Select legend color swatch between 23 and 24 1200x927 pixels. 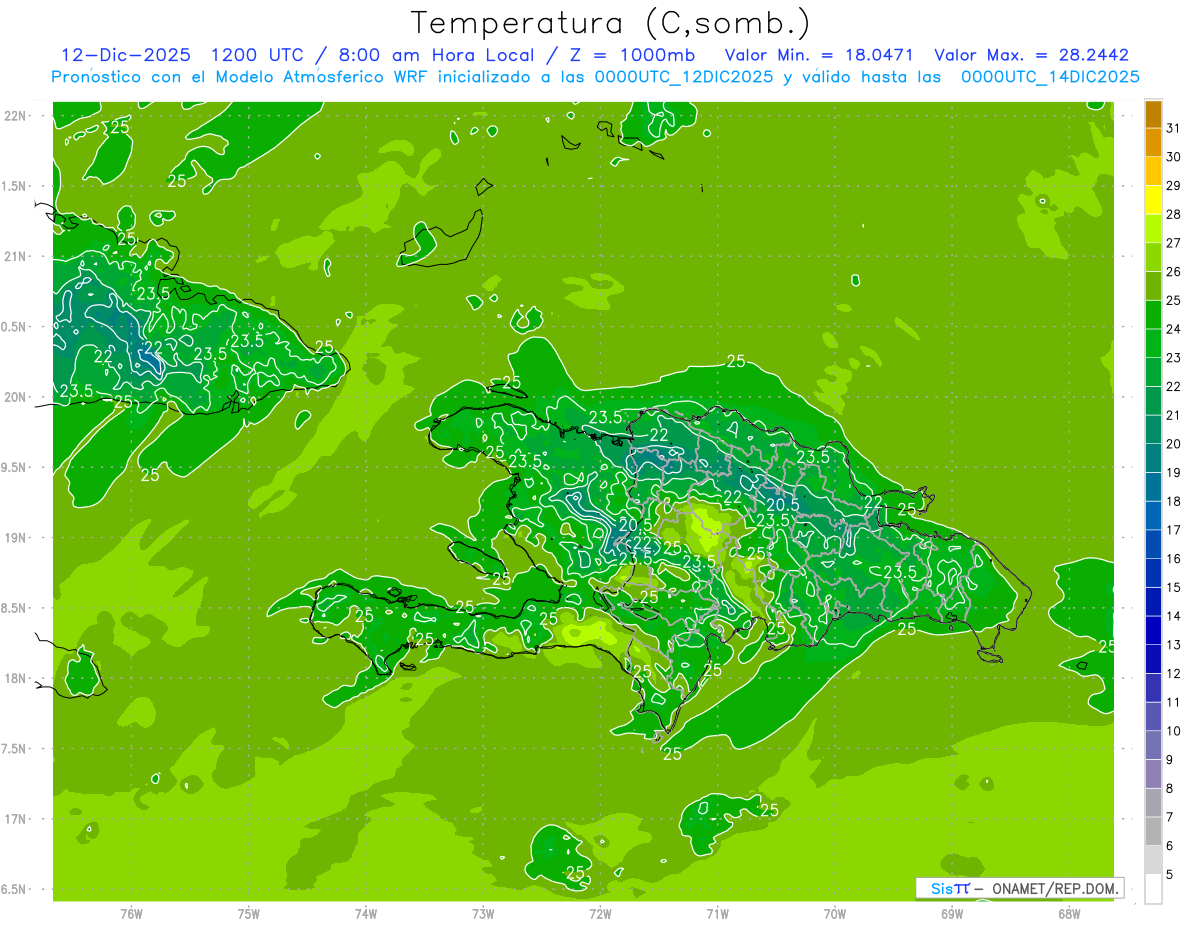[1153, 343]
